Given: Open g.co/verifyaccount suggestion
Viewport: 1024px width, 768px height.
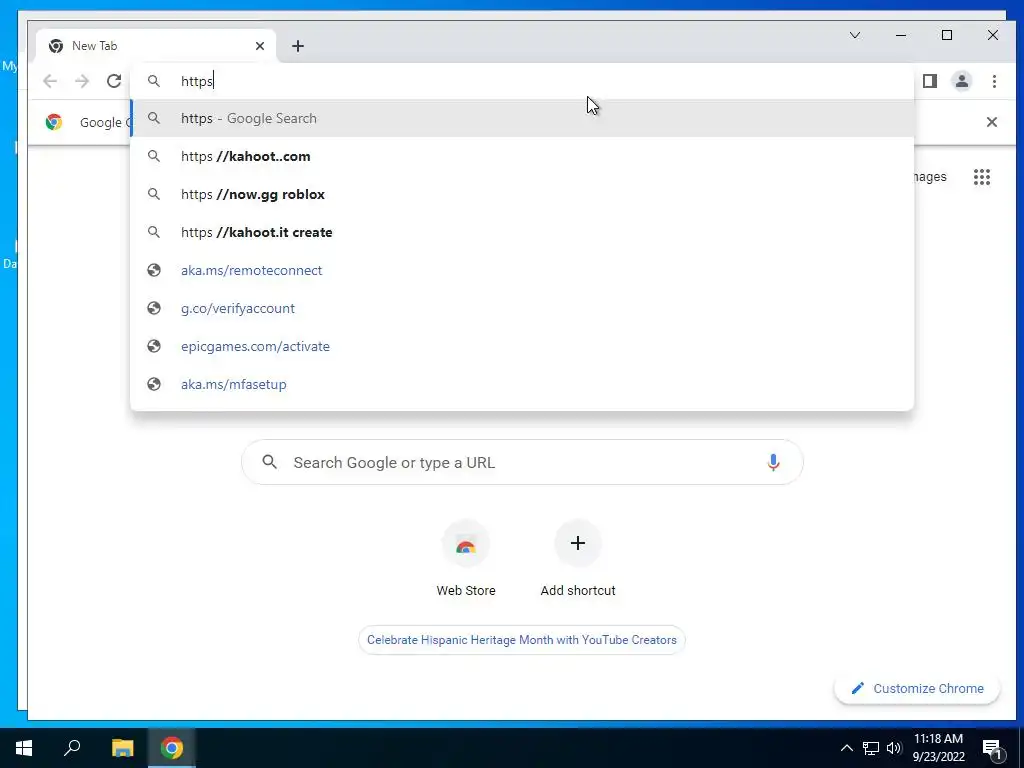Looking at the screenshot, I should click(522, 308).
